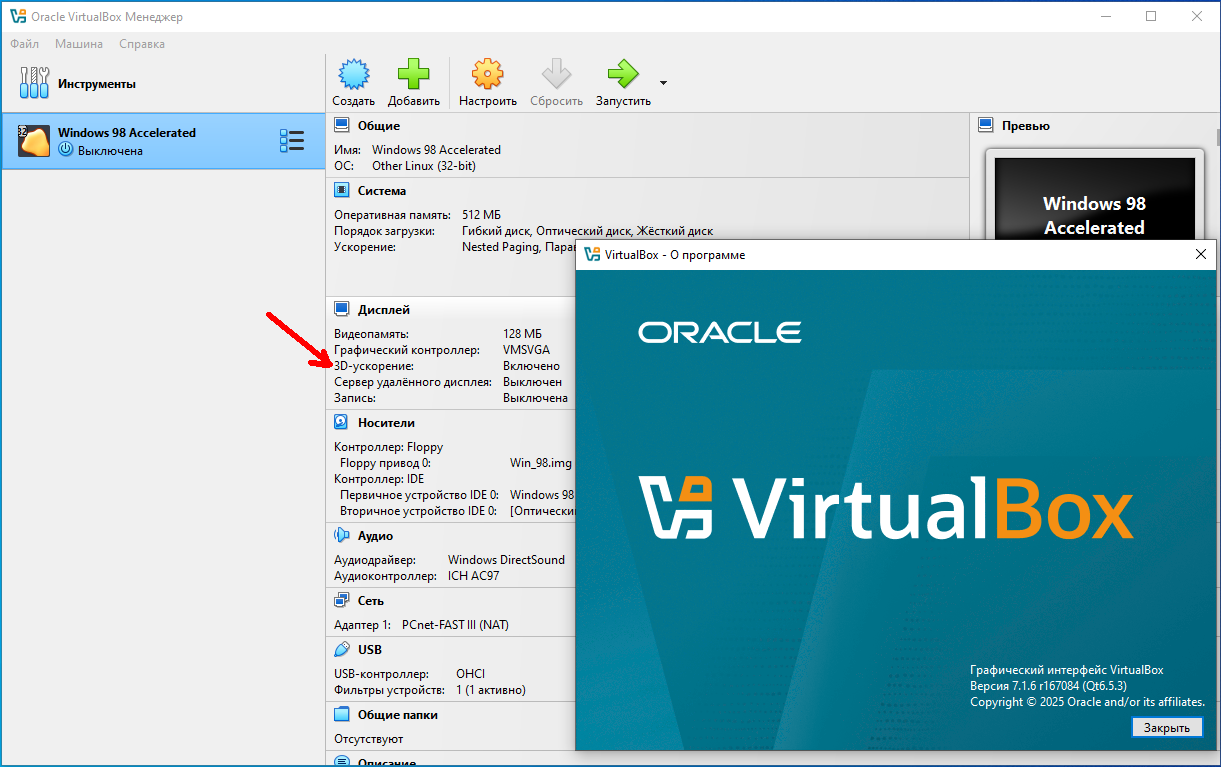Click the Дисплей section icon

click(342, 310)
